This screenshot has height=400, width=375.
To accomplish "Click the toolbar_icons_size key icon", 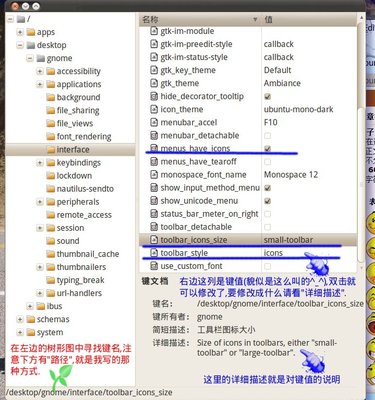I will coord(154,240).
